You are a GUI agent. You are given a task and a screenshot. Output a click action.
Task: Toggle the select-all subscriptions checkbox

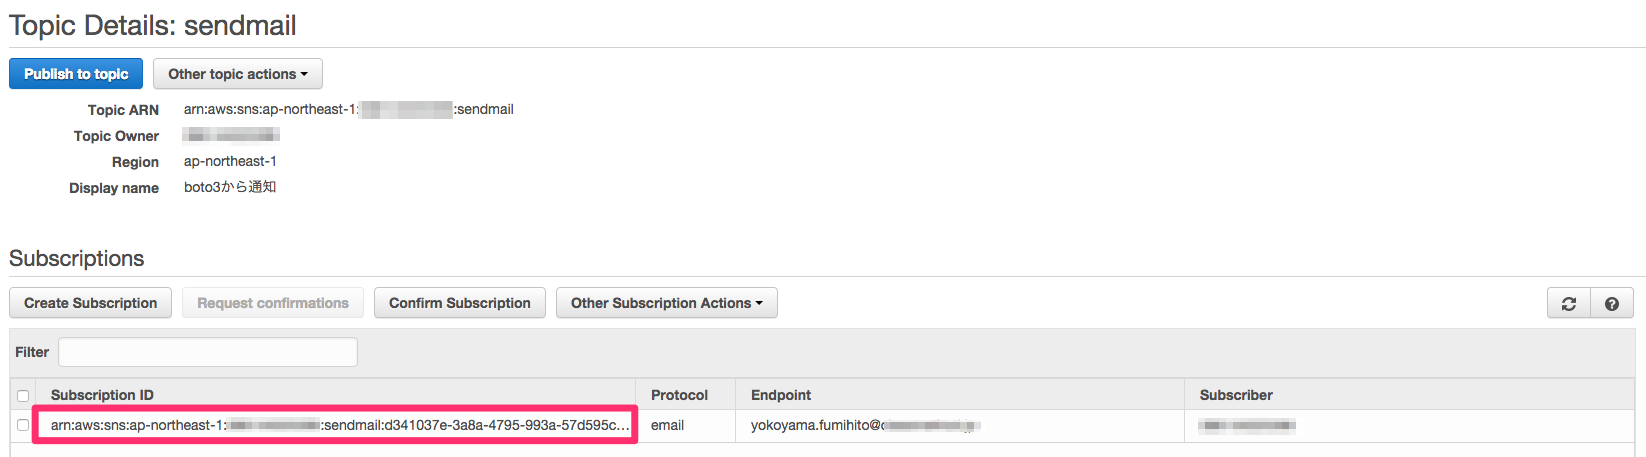click(x=23, y=396)
